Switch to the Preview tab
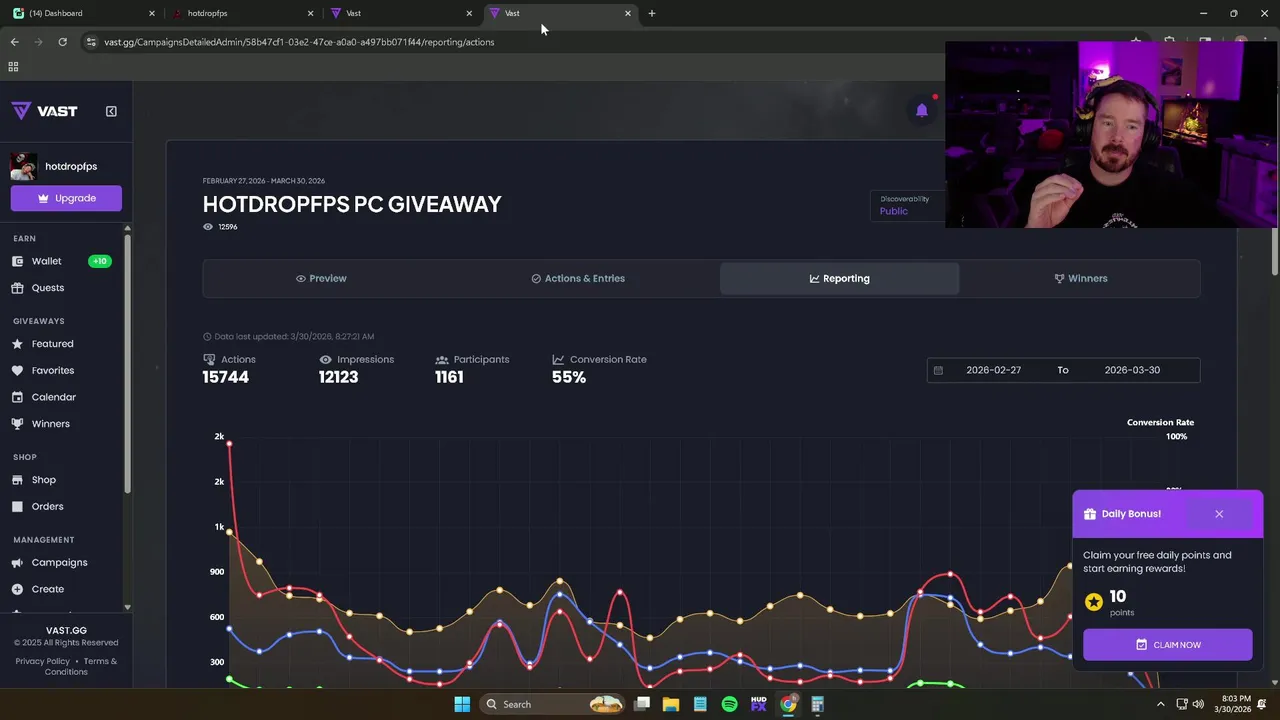The width and height of the screenshot is (1280, 720). click(321, 278)
